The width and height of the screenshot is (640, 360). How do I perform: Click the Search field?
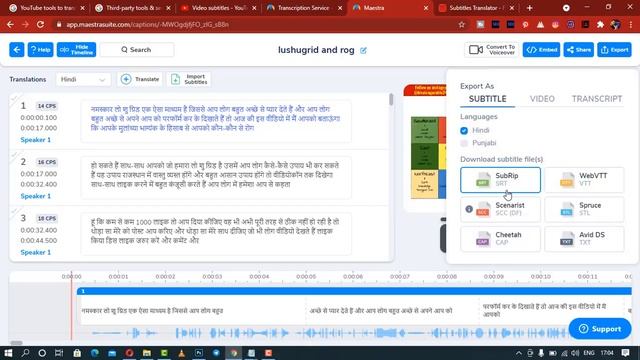point(137,50)
